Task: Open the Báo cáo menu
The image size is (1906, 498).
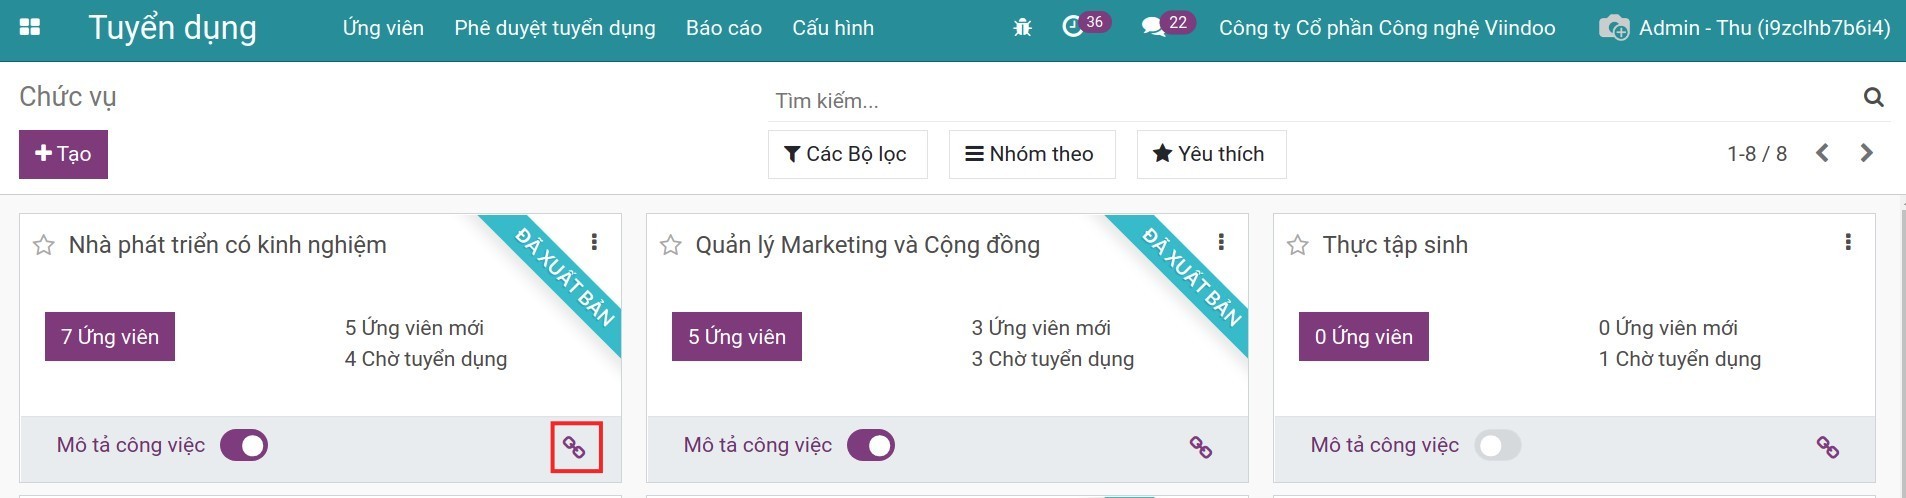Action: click(x=724, y=28)
